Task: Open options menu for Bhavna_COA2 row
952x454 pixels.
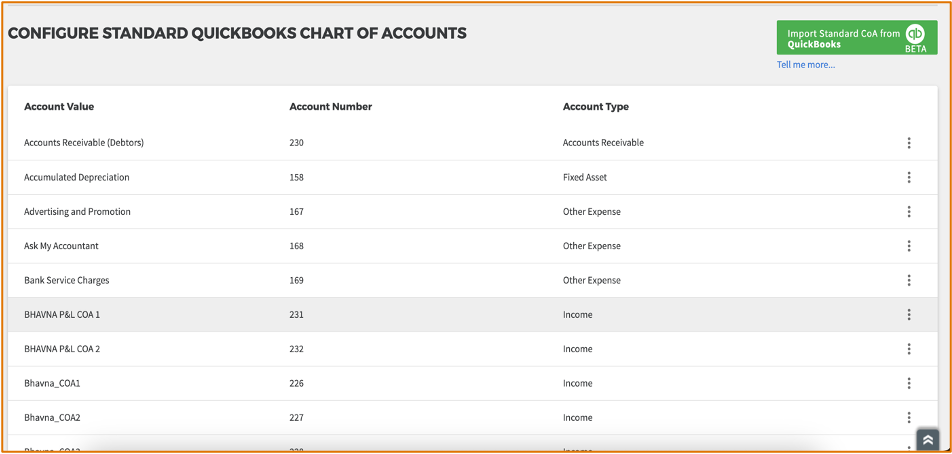Action: tap(909, 418)
